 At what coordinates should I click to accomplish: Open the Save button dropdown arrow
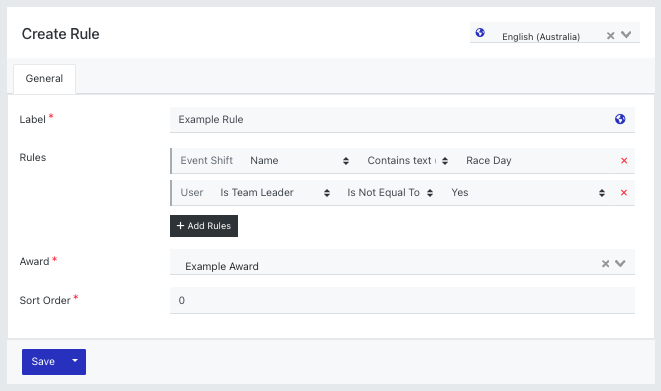pyautogui.click(x=75, y=361)
